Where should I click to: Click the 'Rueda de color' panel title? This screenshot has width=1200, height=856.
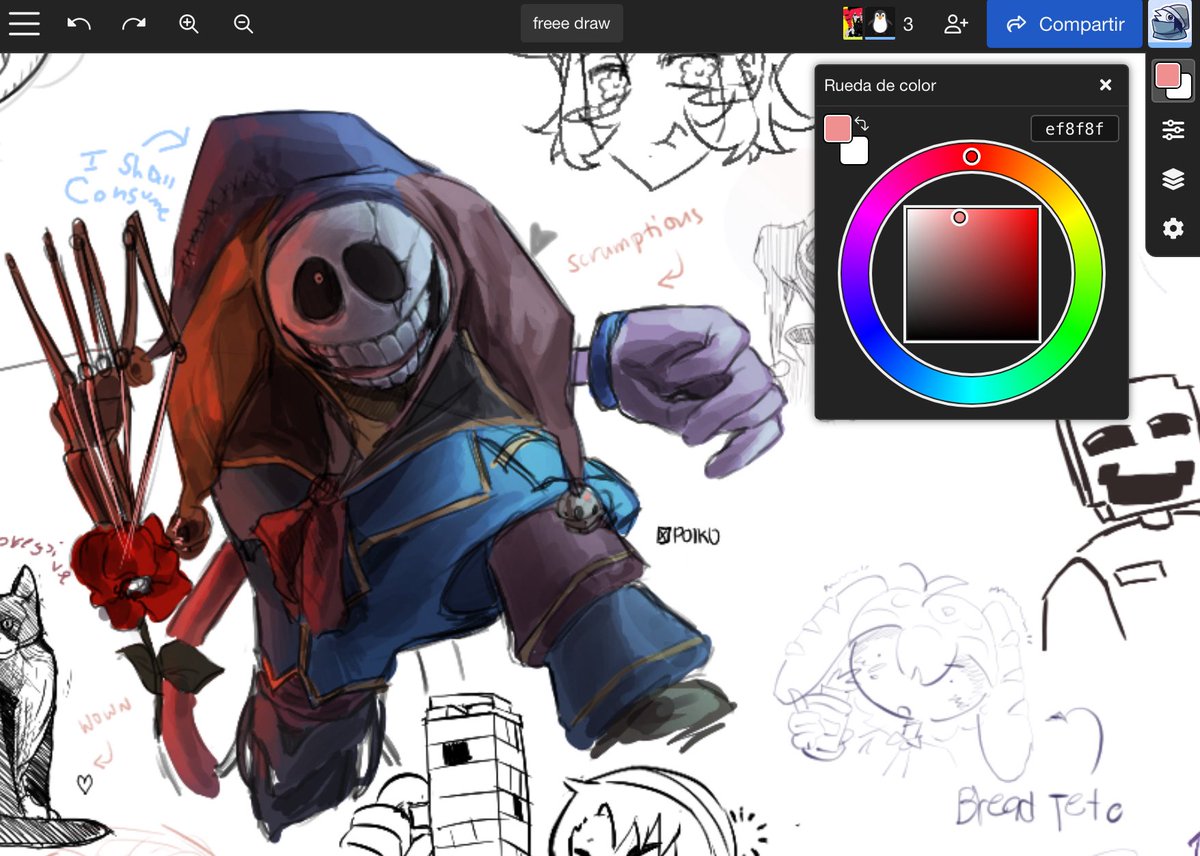880,85
